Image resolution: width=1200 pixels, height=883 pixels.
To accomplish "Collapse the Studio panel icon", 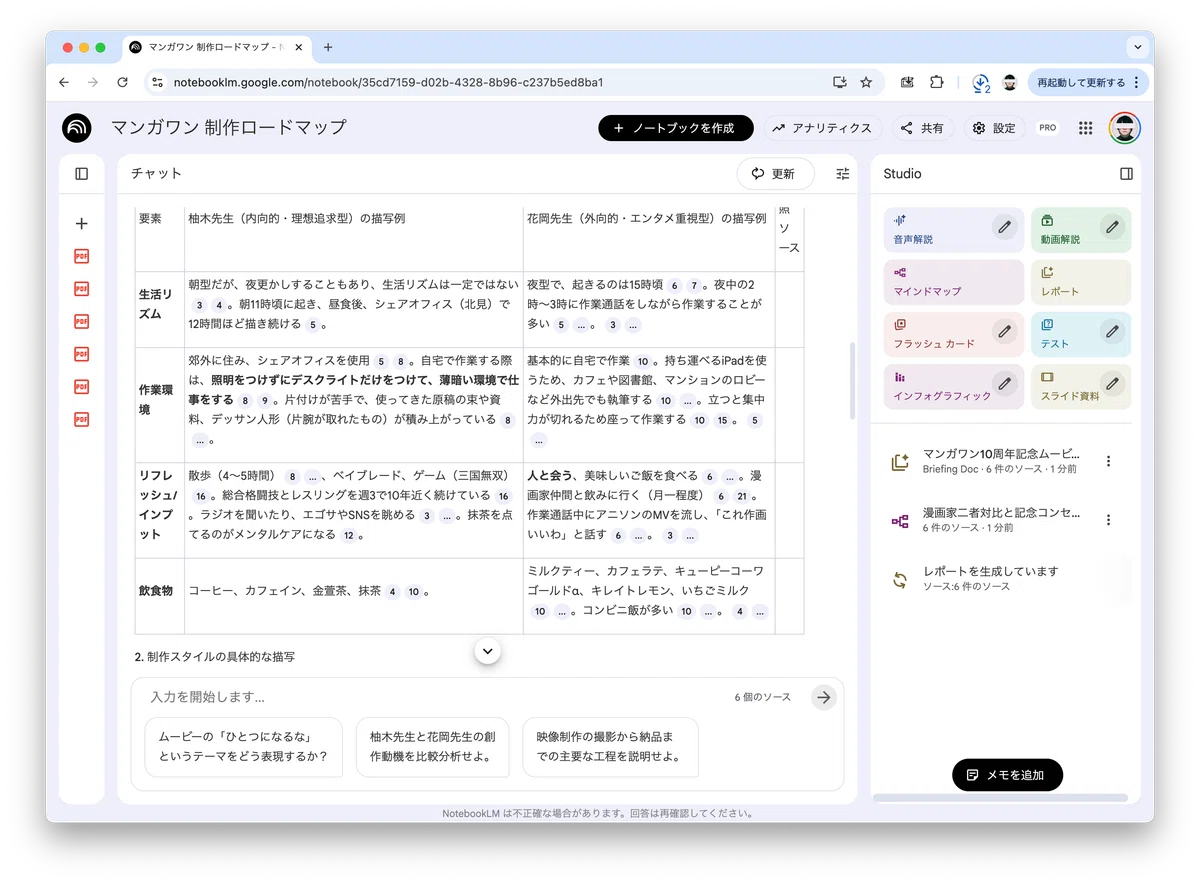I will (x=1127, y=174).
